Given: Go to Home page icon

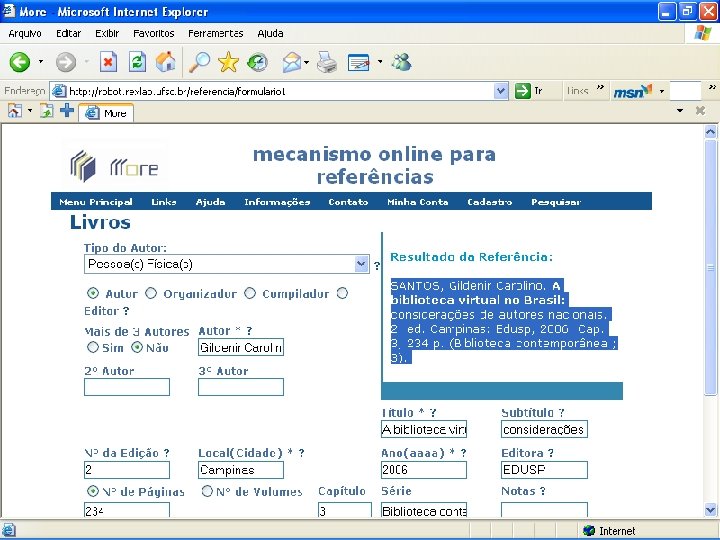Looking at the screenshot, I should pyautogui.click(x=165, y=62).
